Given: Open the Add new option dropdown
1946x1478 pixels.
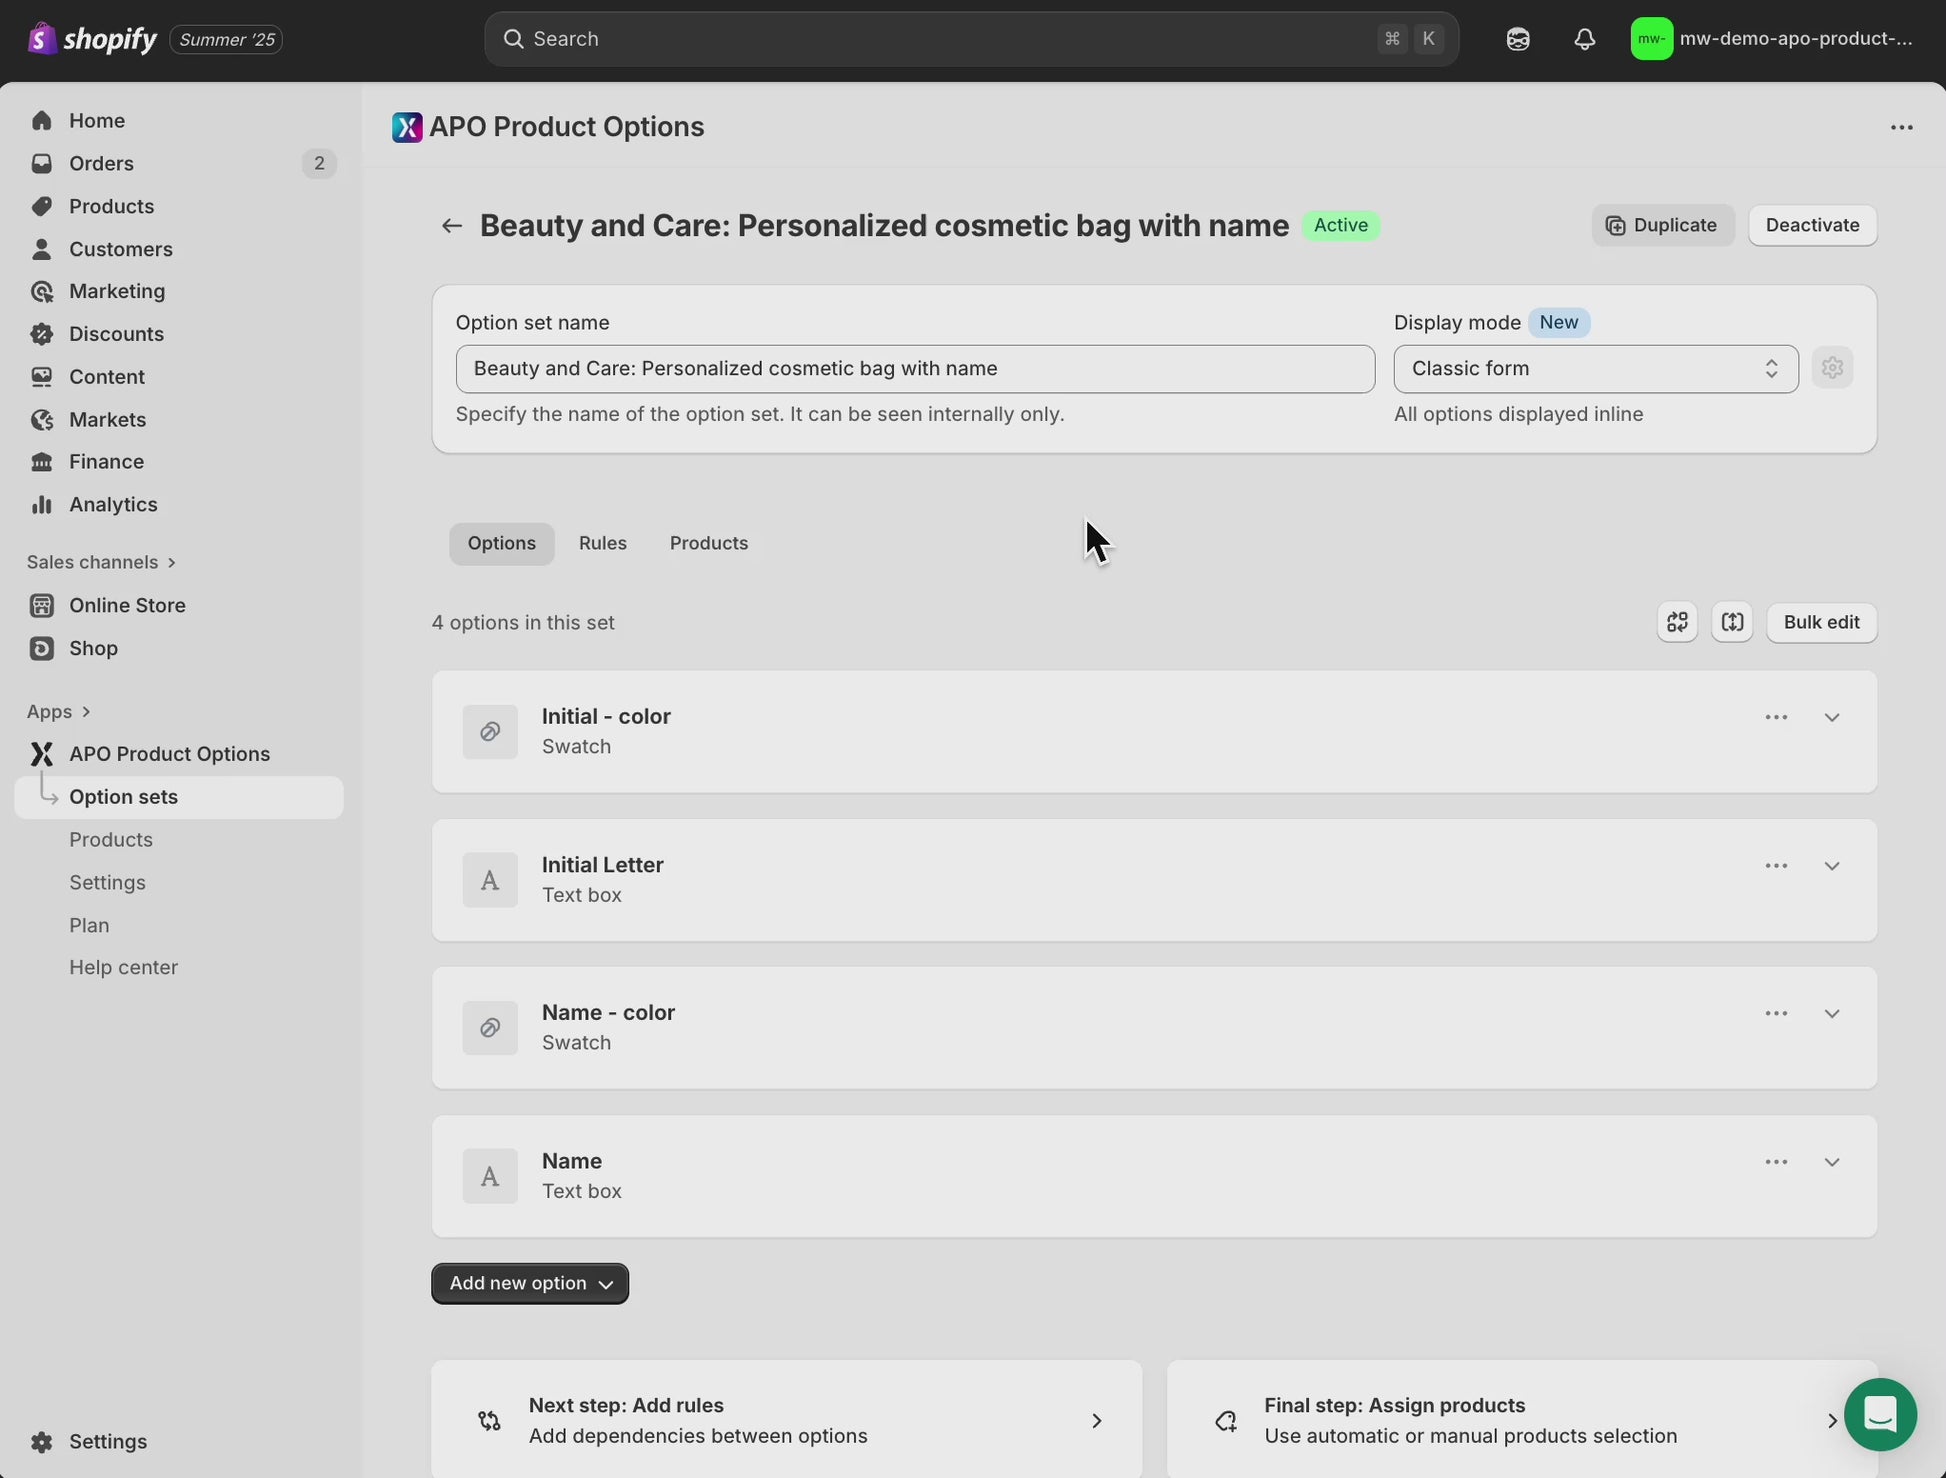Looking at the screenshot, I should click(x=530, y=1284).
